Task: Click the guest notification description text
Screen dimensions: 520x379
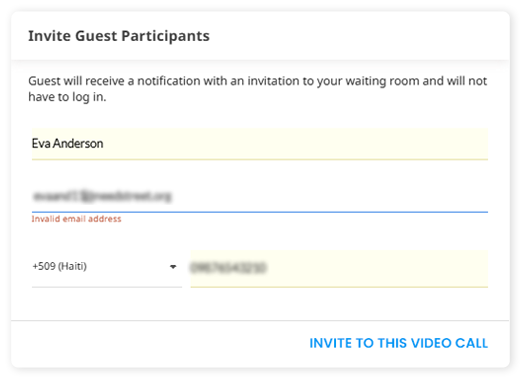Action: [x=257, y=89]
